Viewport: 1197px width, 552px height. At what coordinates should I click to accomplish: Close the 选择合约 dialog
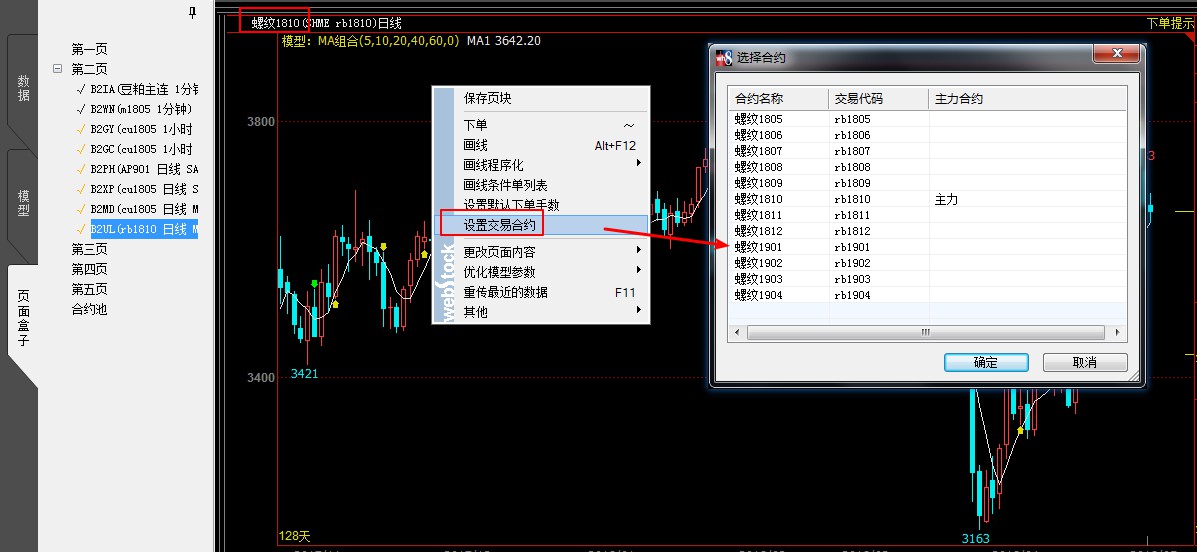pyautogui.click(x=1116, y=53)
